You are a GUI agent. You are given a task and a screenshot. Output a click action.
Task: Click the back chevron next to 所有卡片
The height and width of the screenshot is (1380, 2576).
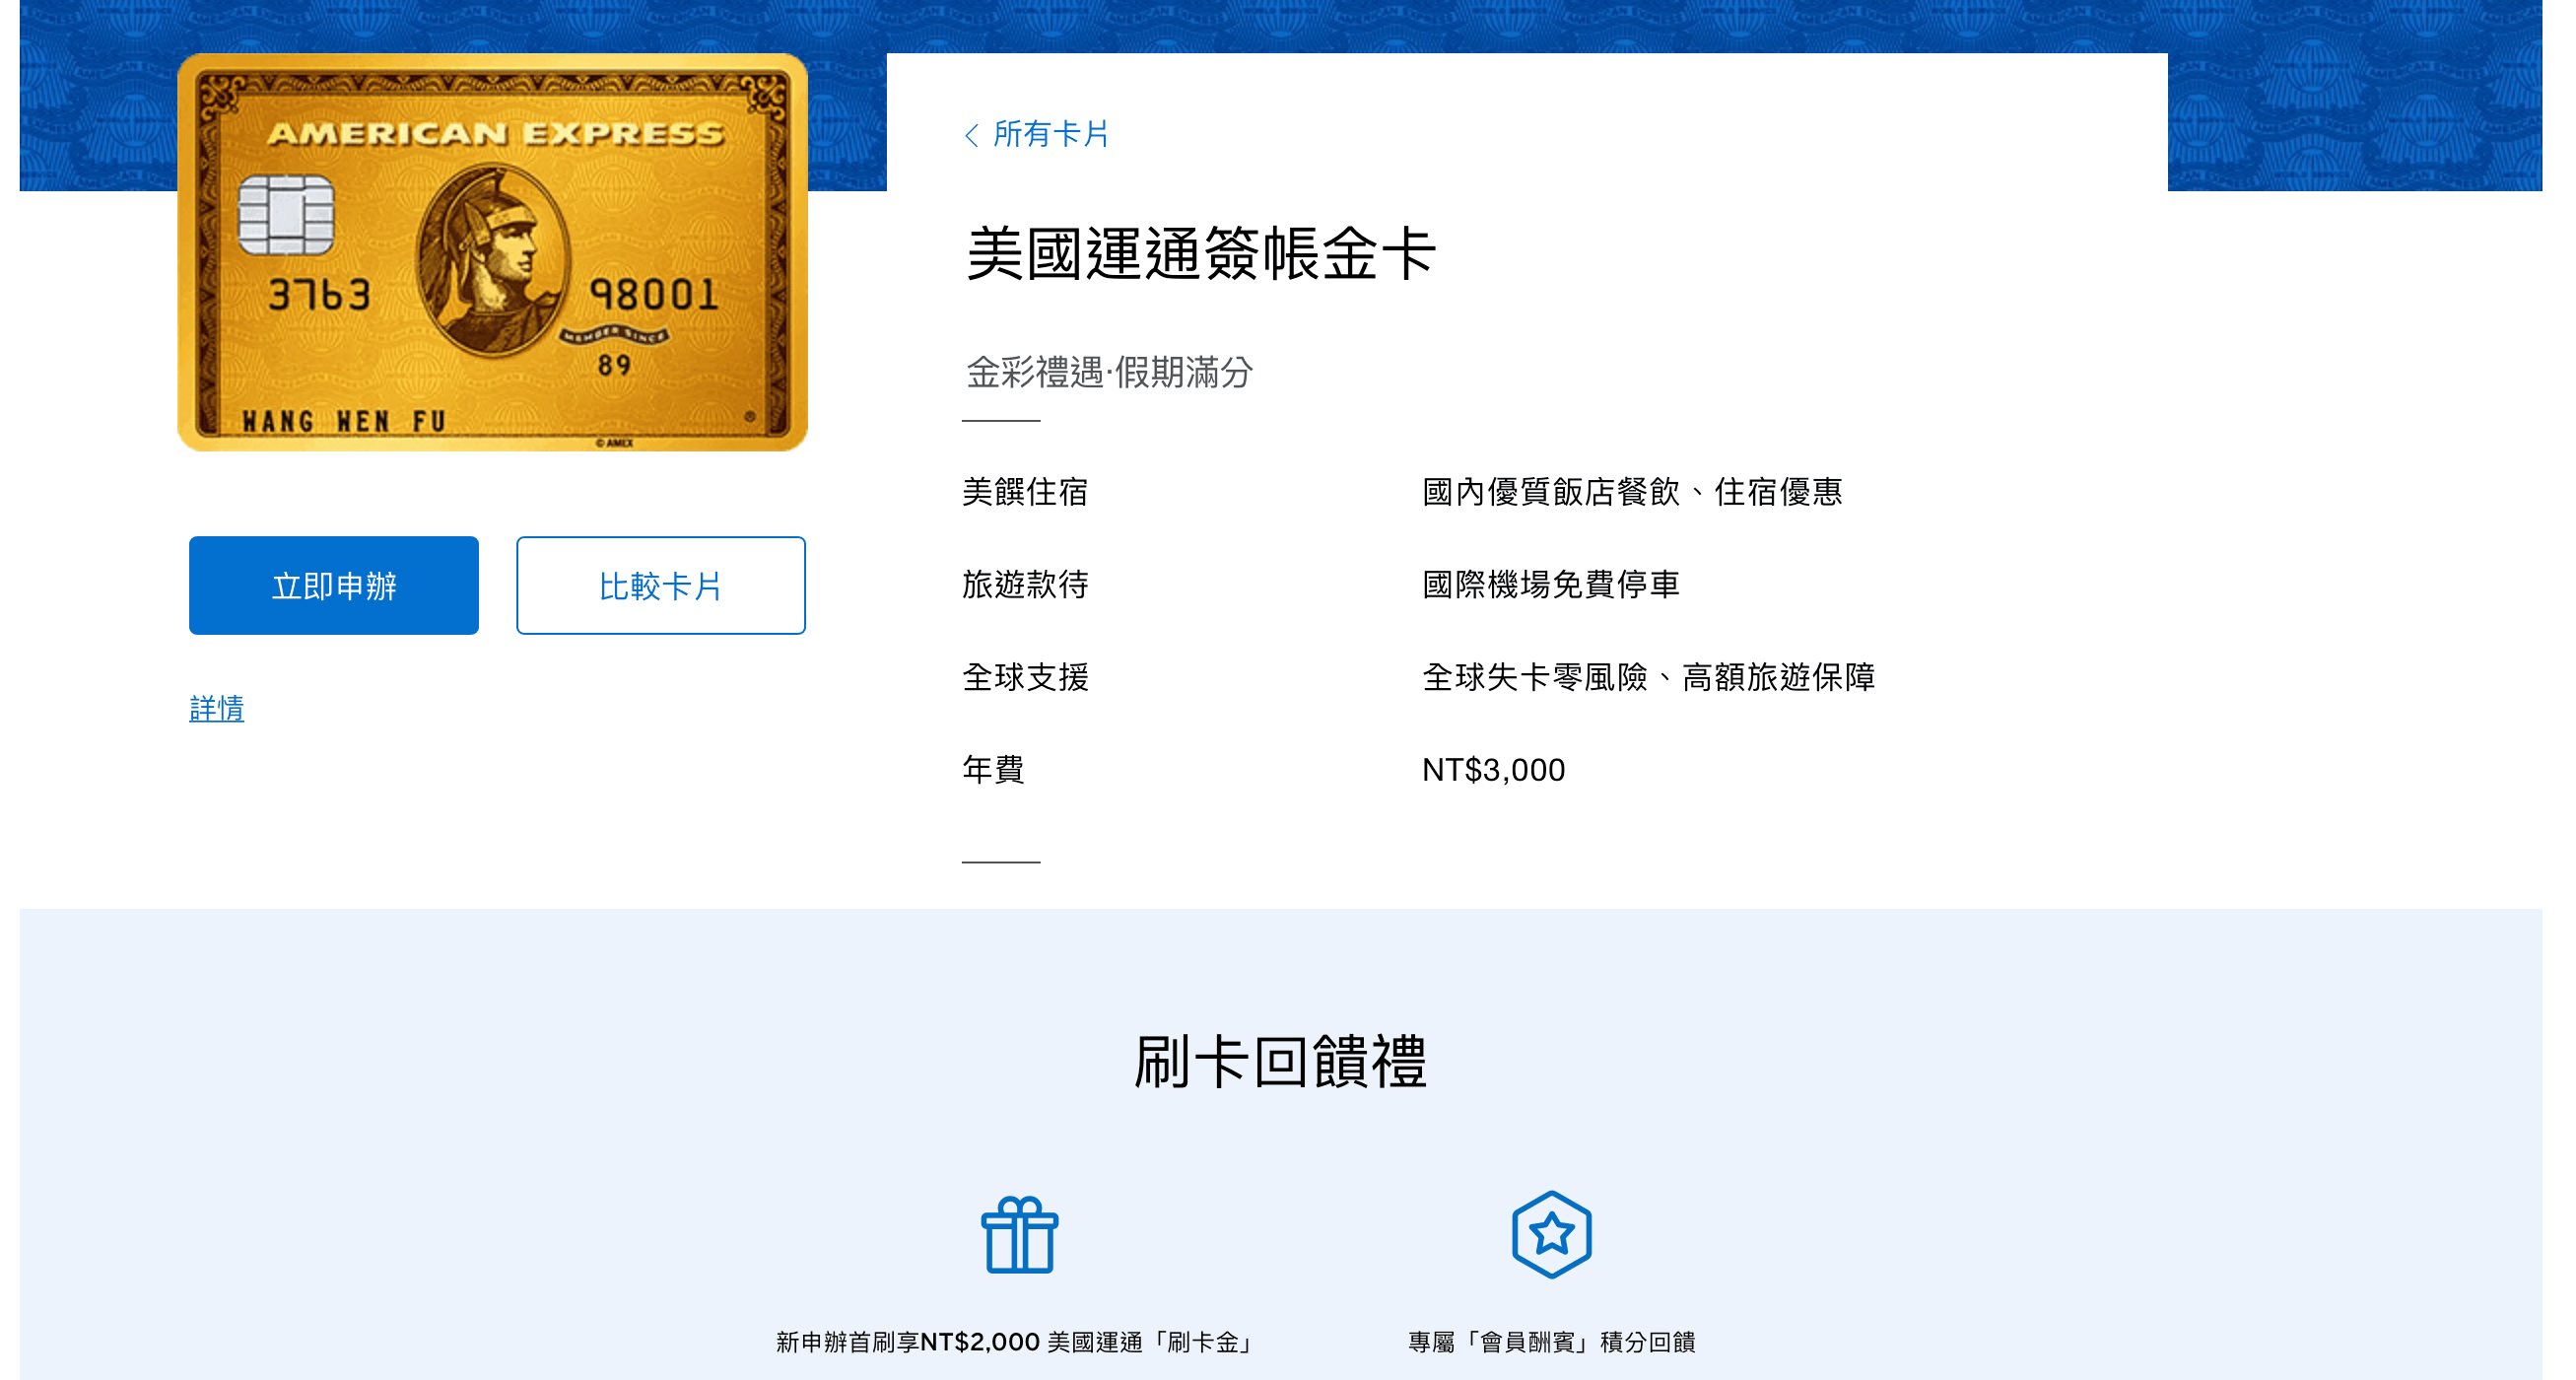(x=971, y=134)
